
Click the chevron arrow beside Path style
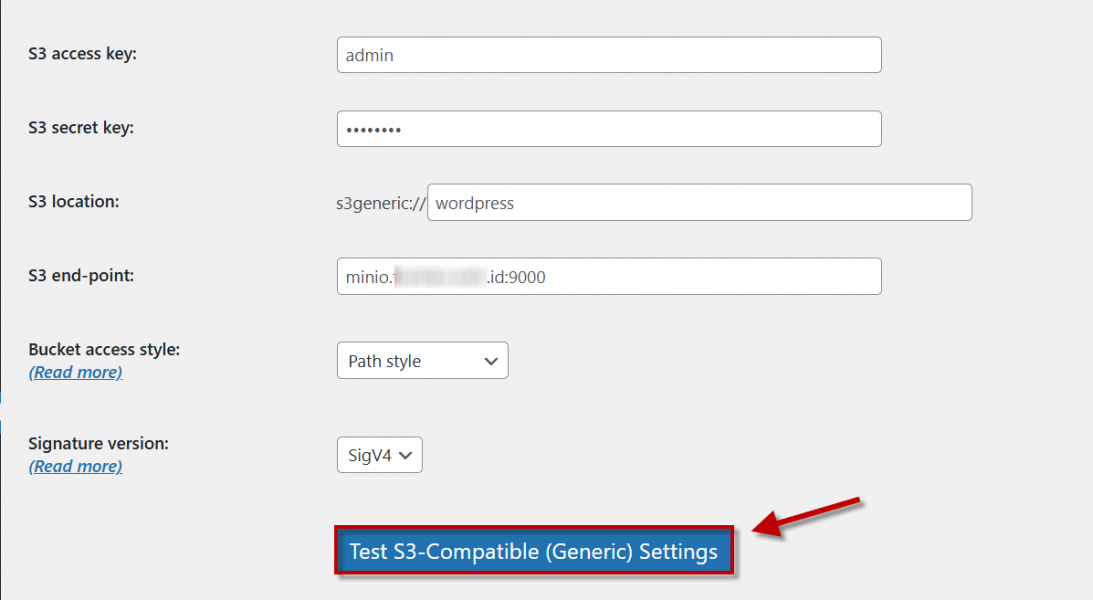point(491,361)
